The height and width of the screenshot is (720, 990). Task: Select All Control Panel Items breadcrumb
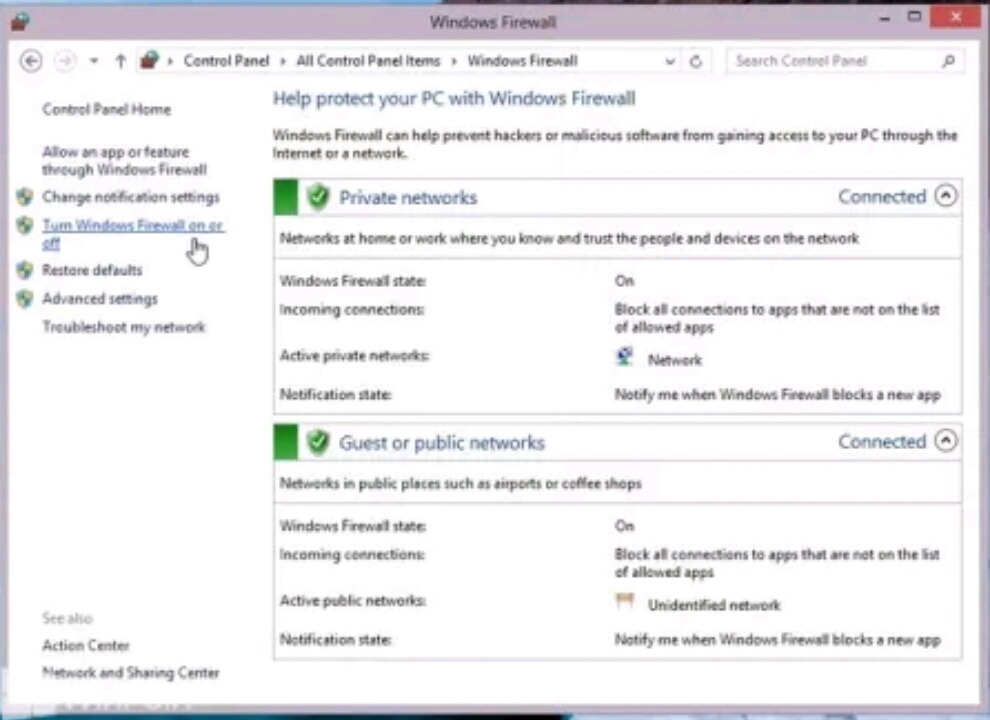(x=368, y=61)
